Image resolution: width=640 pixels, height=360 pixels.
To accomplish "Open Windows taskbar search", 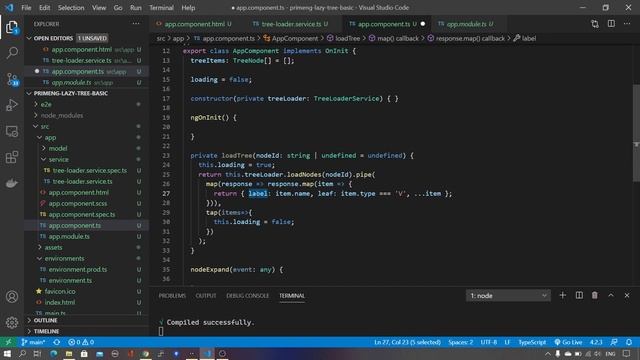I will pyautogui.click(x=22, y=354).
